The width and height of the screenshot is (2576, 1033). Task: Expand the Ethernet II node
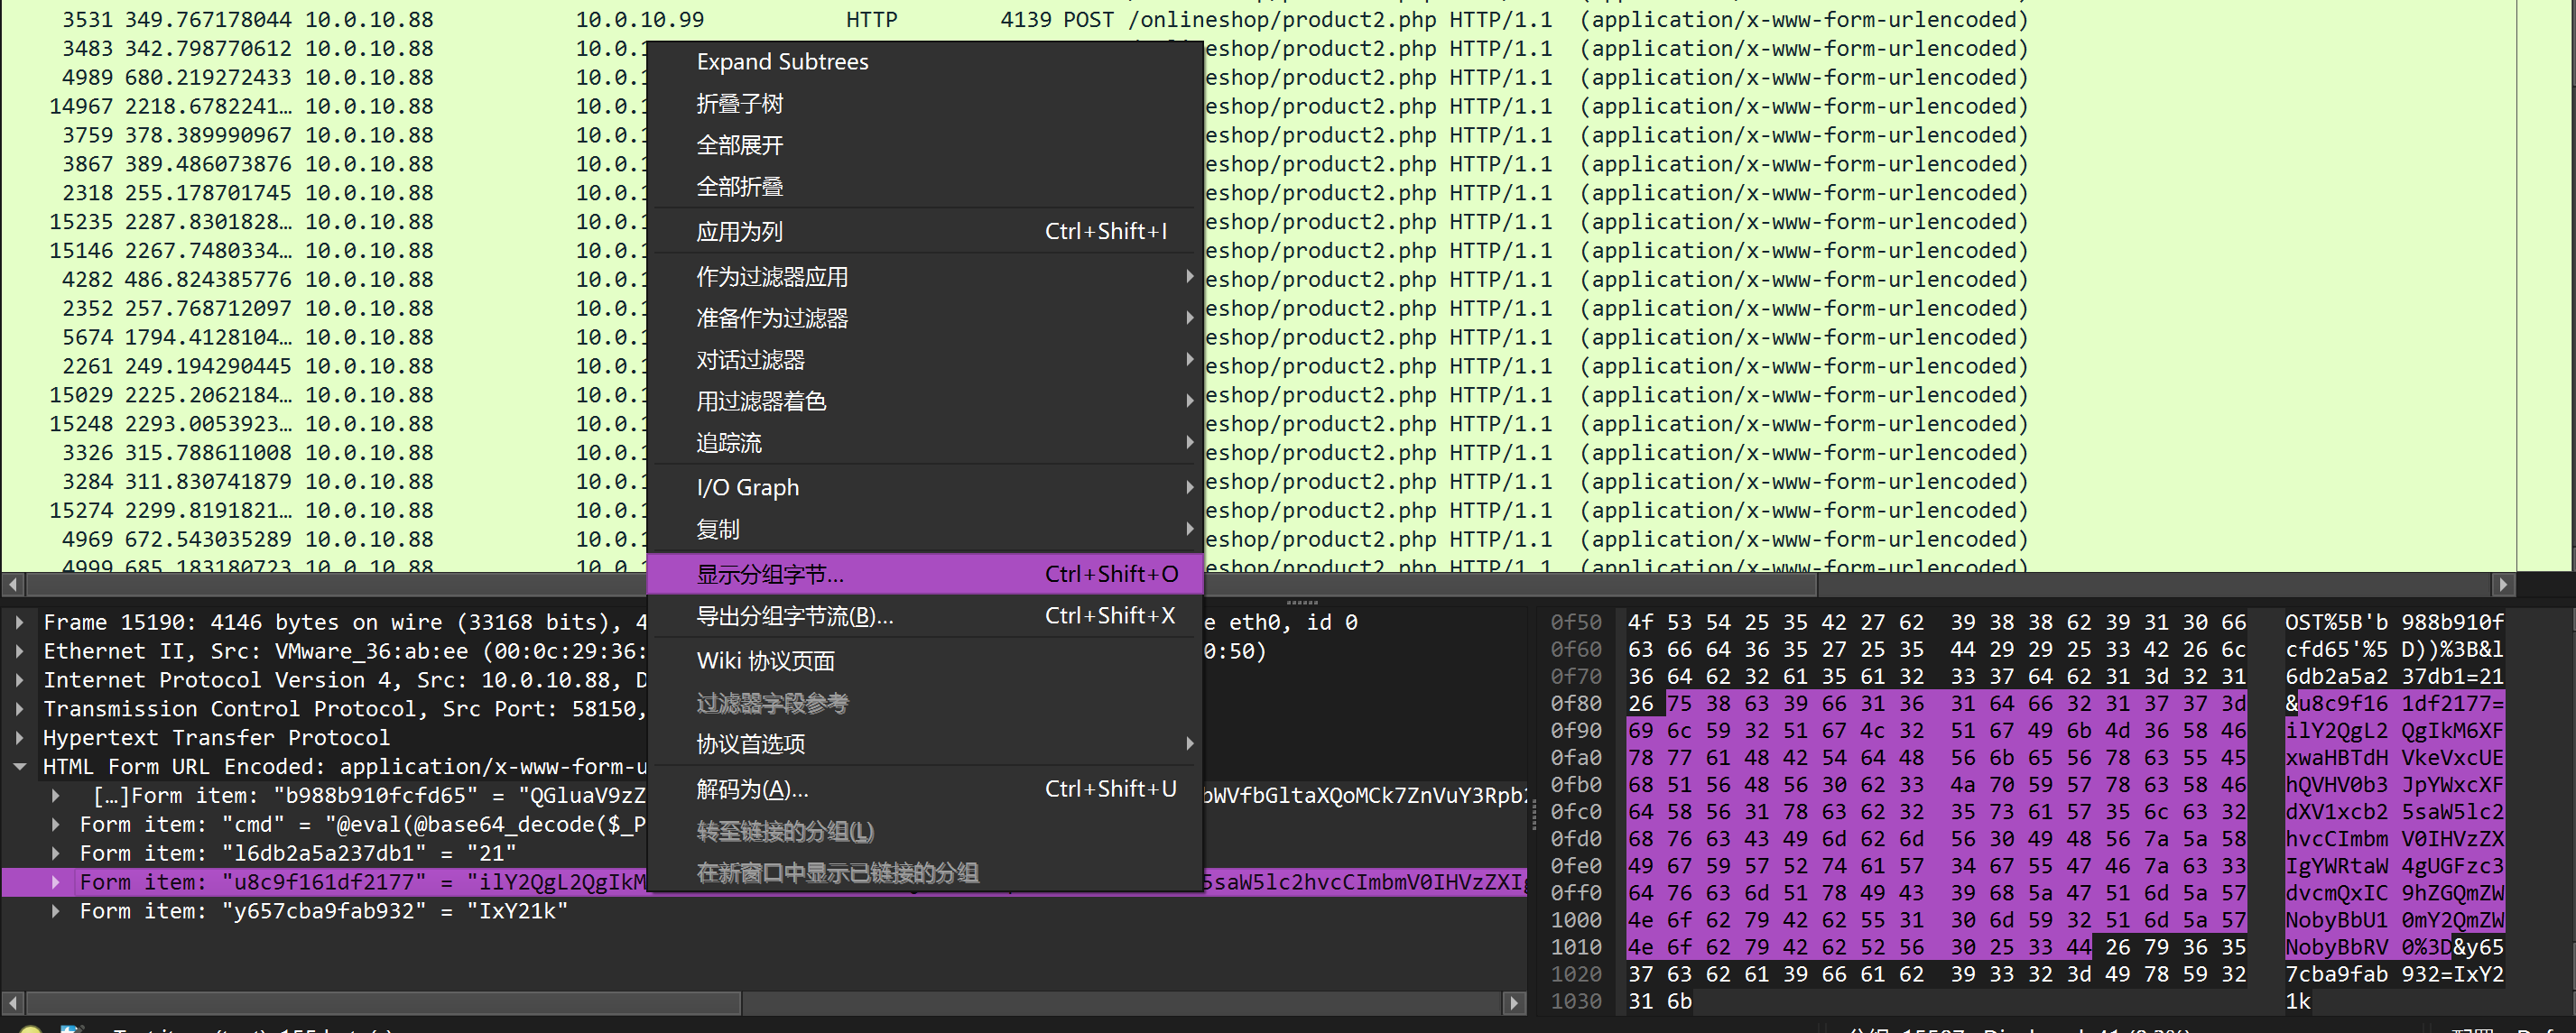pos(19,651)
